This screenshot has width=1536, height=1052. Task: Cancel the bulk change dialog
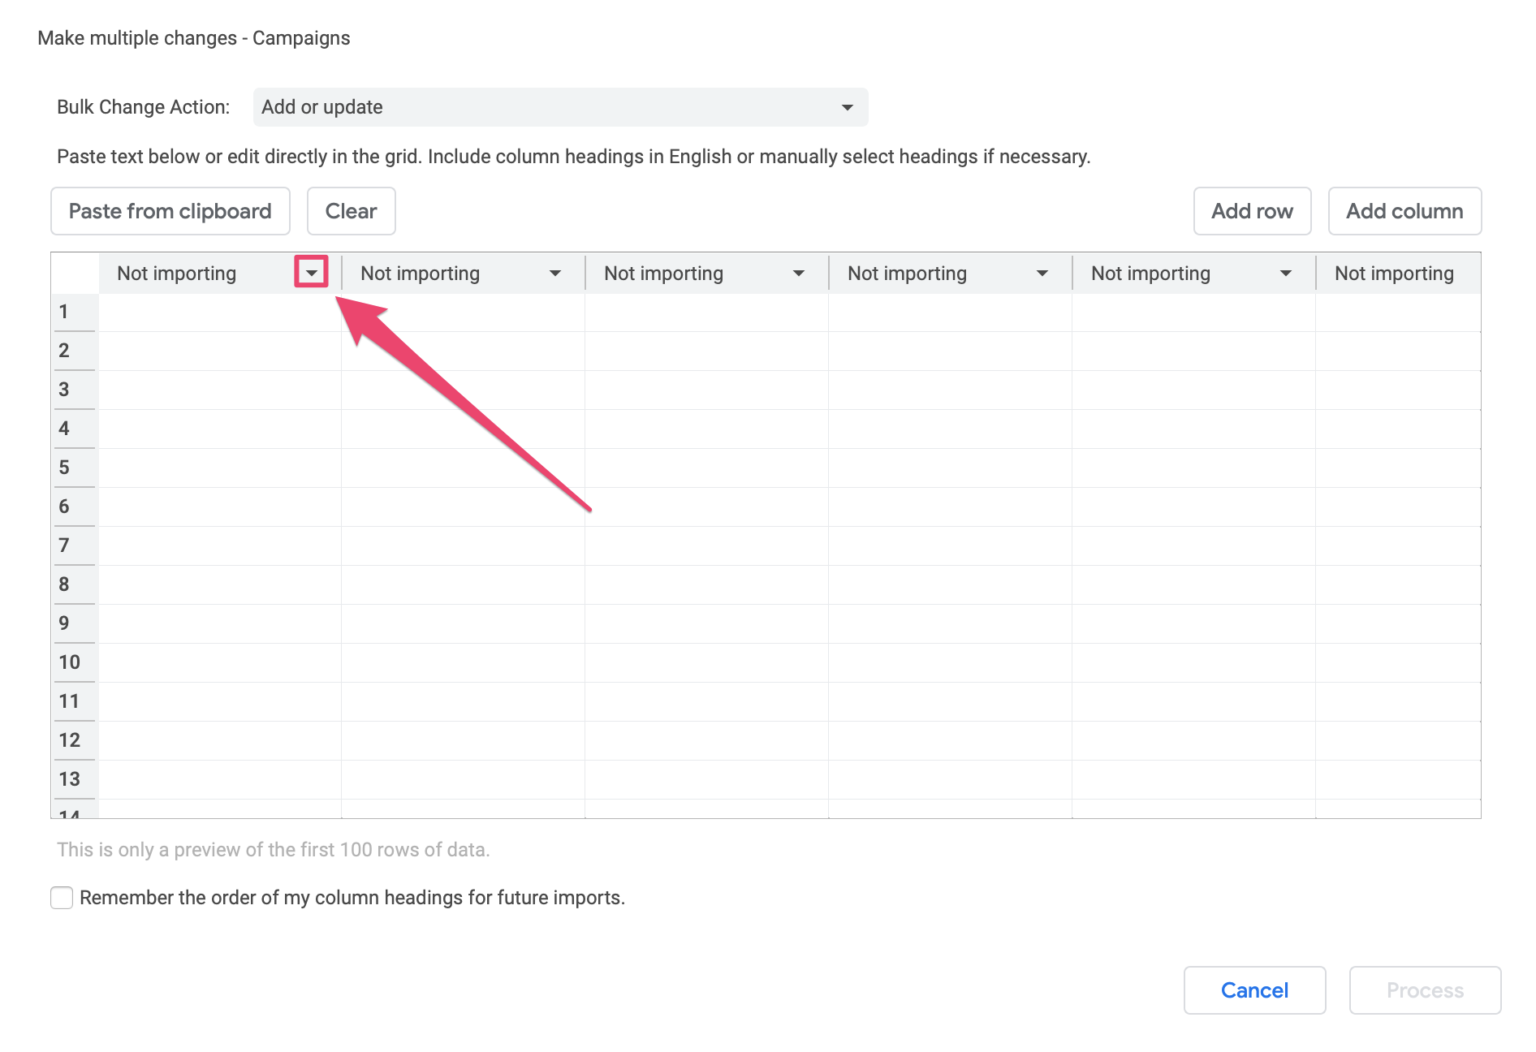1254,990
